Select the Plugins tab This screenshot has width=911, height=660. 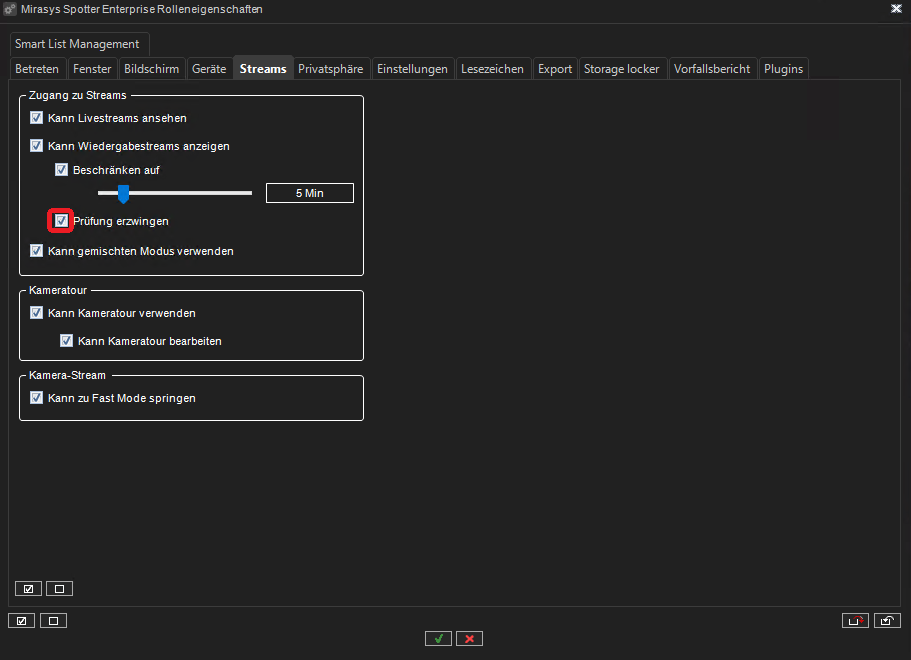pyautogui.click(x=783, y=68)
